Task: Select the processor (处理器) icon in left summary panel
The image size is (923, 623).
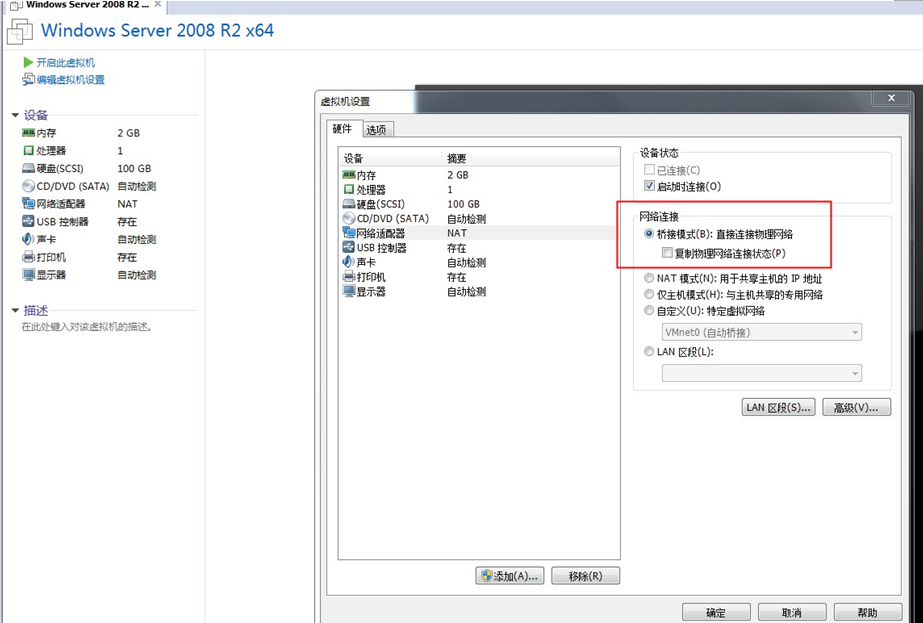Action: [28, 151]
